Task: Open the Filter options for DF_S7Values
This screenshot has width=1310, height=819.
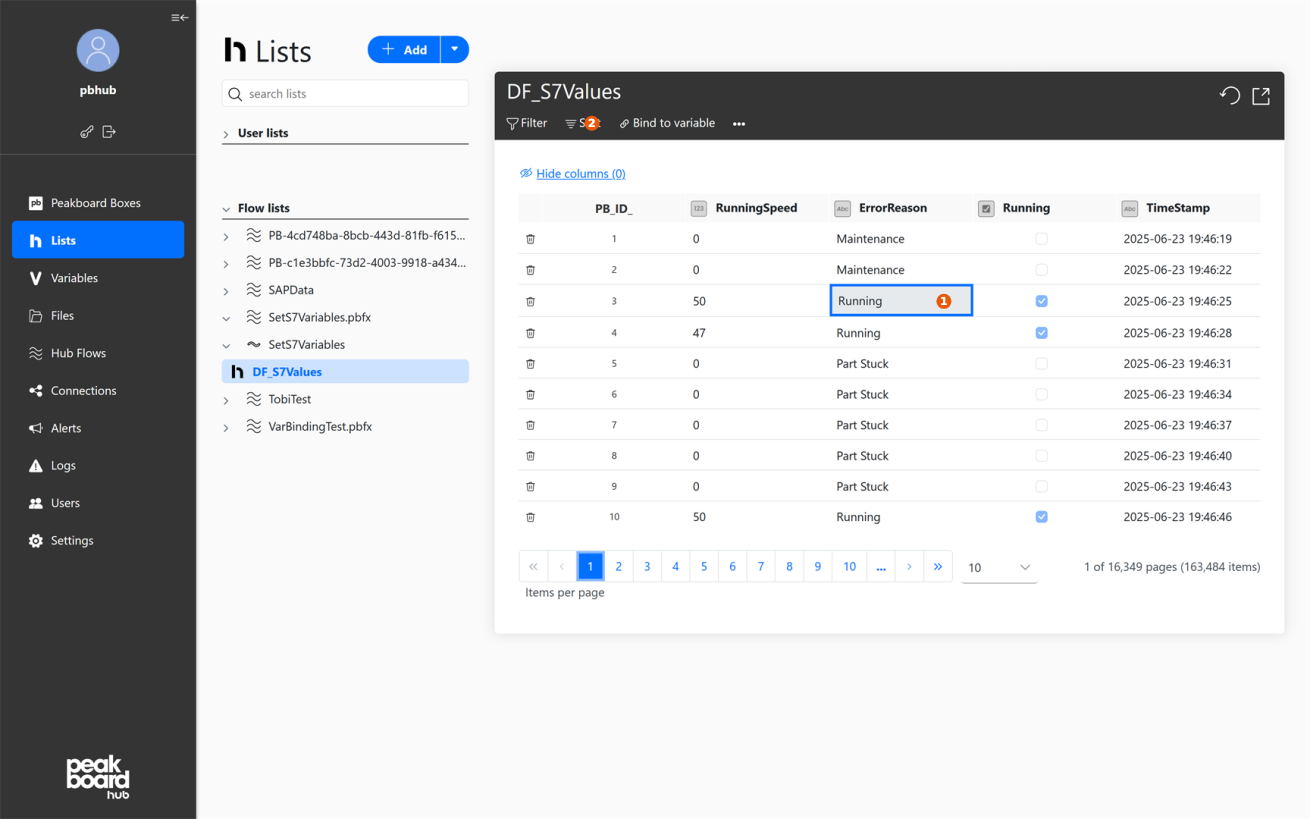Action: click(526, 123)
